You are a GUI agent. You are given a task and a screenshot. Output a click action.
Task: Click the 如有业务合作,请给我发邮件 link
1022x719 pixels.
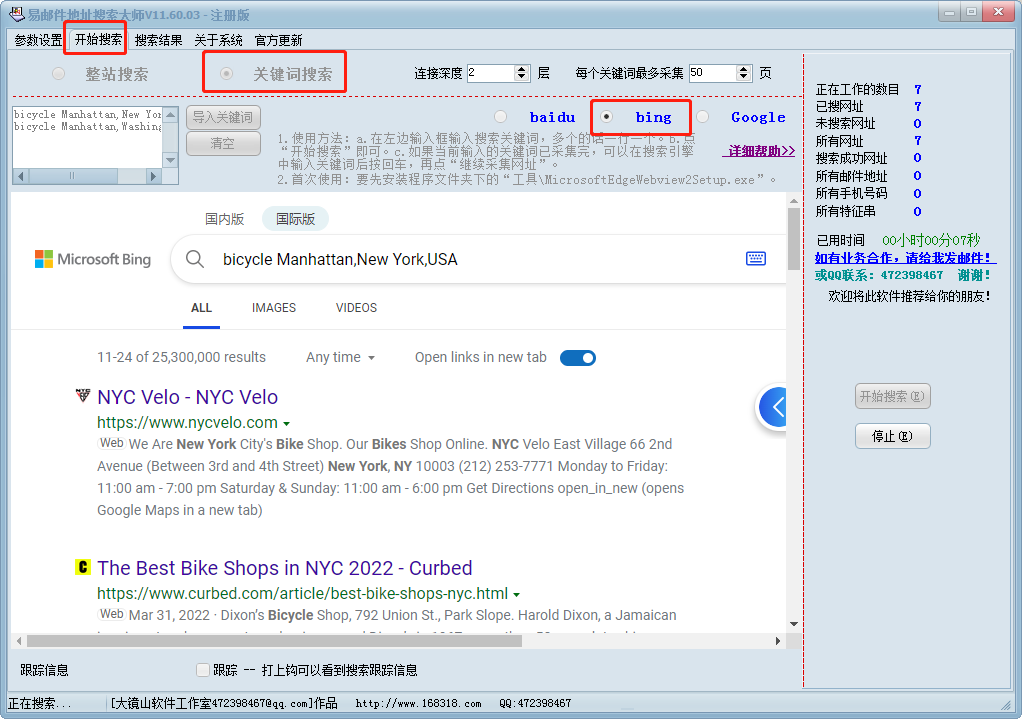pos(903,258)
